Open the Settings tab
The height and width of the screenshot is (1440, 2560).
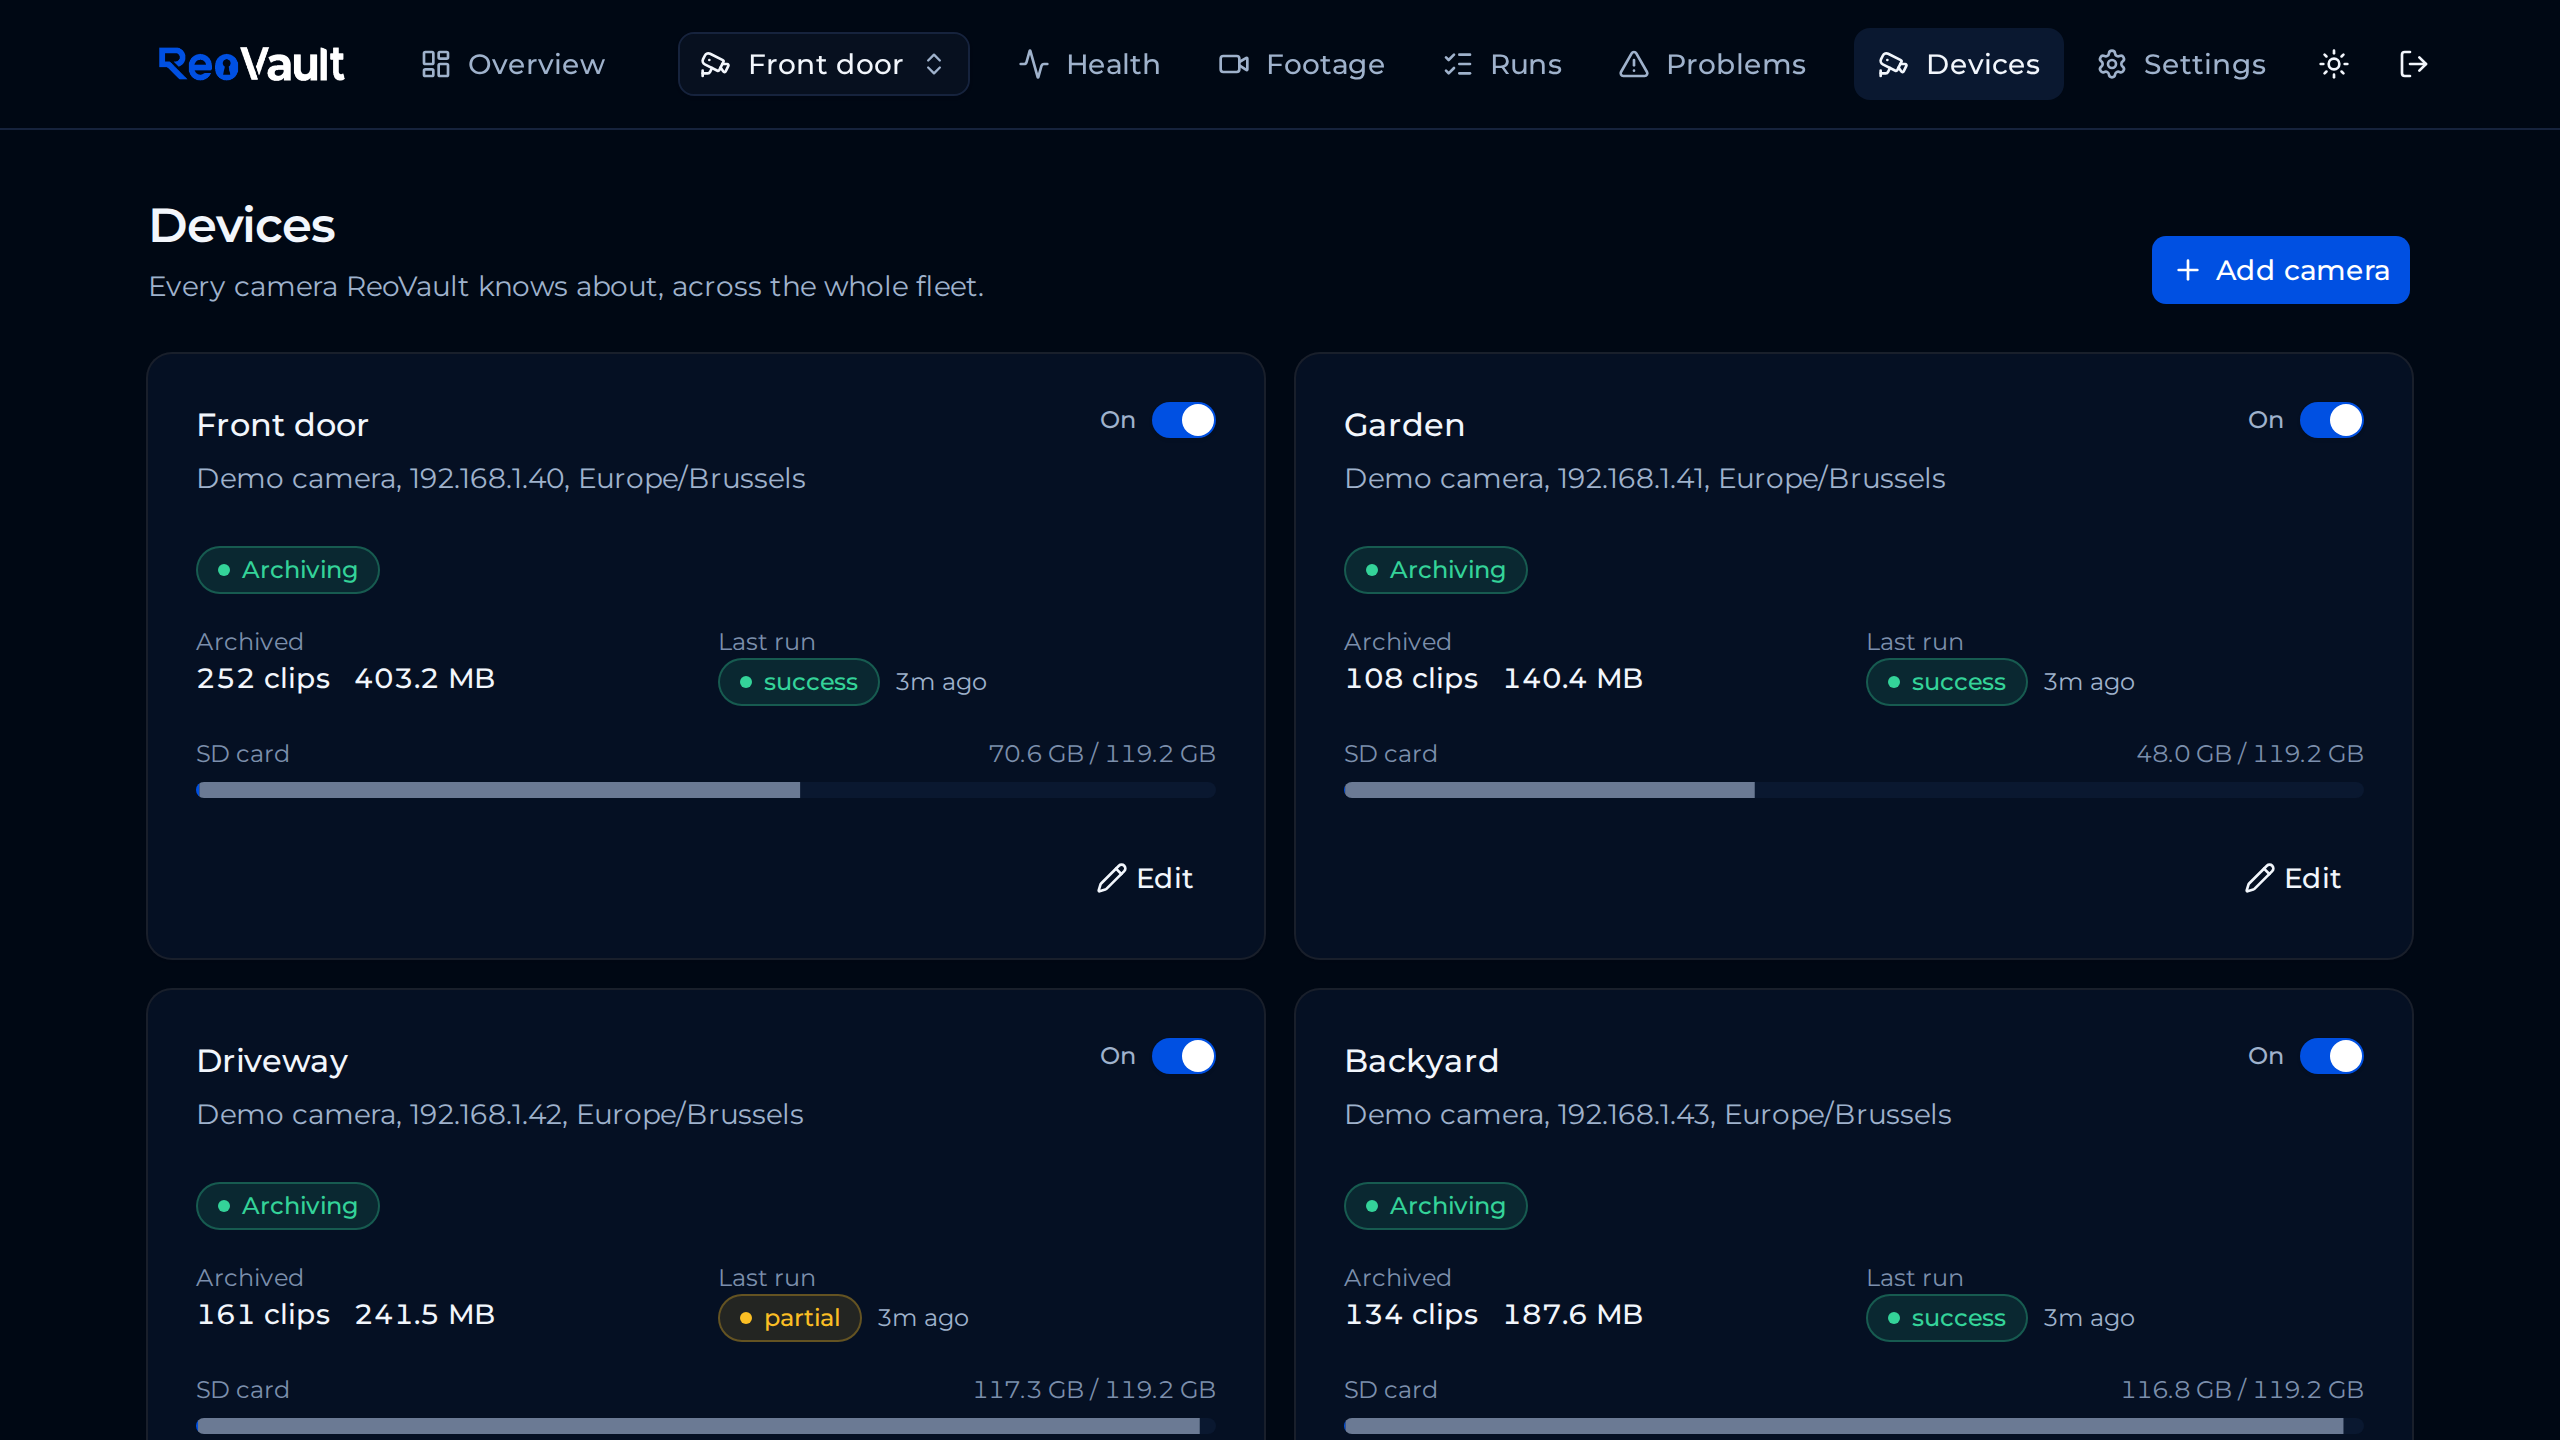[x=2181, y=64]
